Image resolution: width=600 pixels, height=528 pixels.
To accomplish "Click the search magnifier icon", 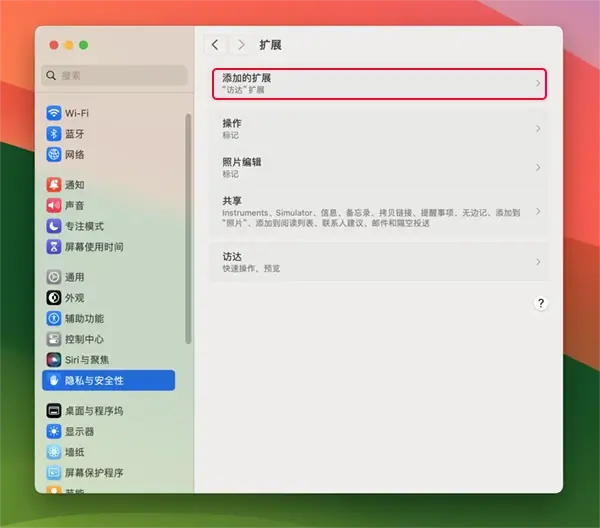I will pos(51,75).
